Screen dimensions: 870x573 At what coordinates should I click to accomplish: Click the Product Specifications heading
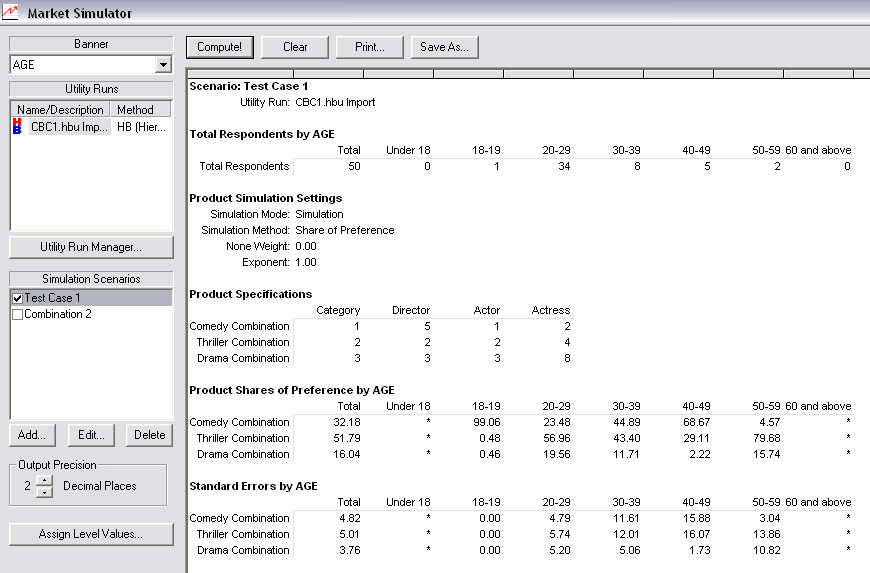coord(251,295)
